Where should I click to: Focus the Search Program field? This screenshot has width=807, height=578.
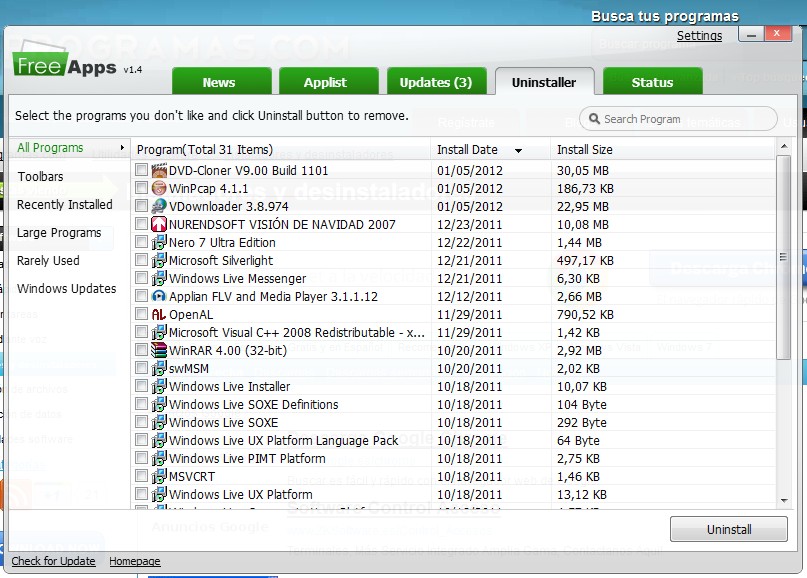(678, 119)
